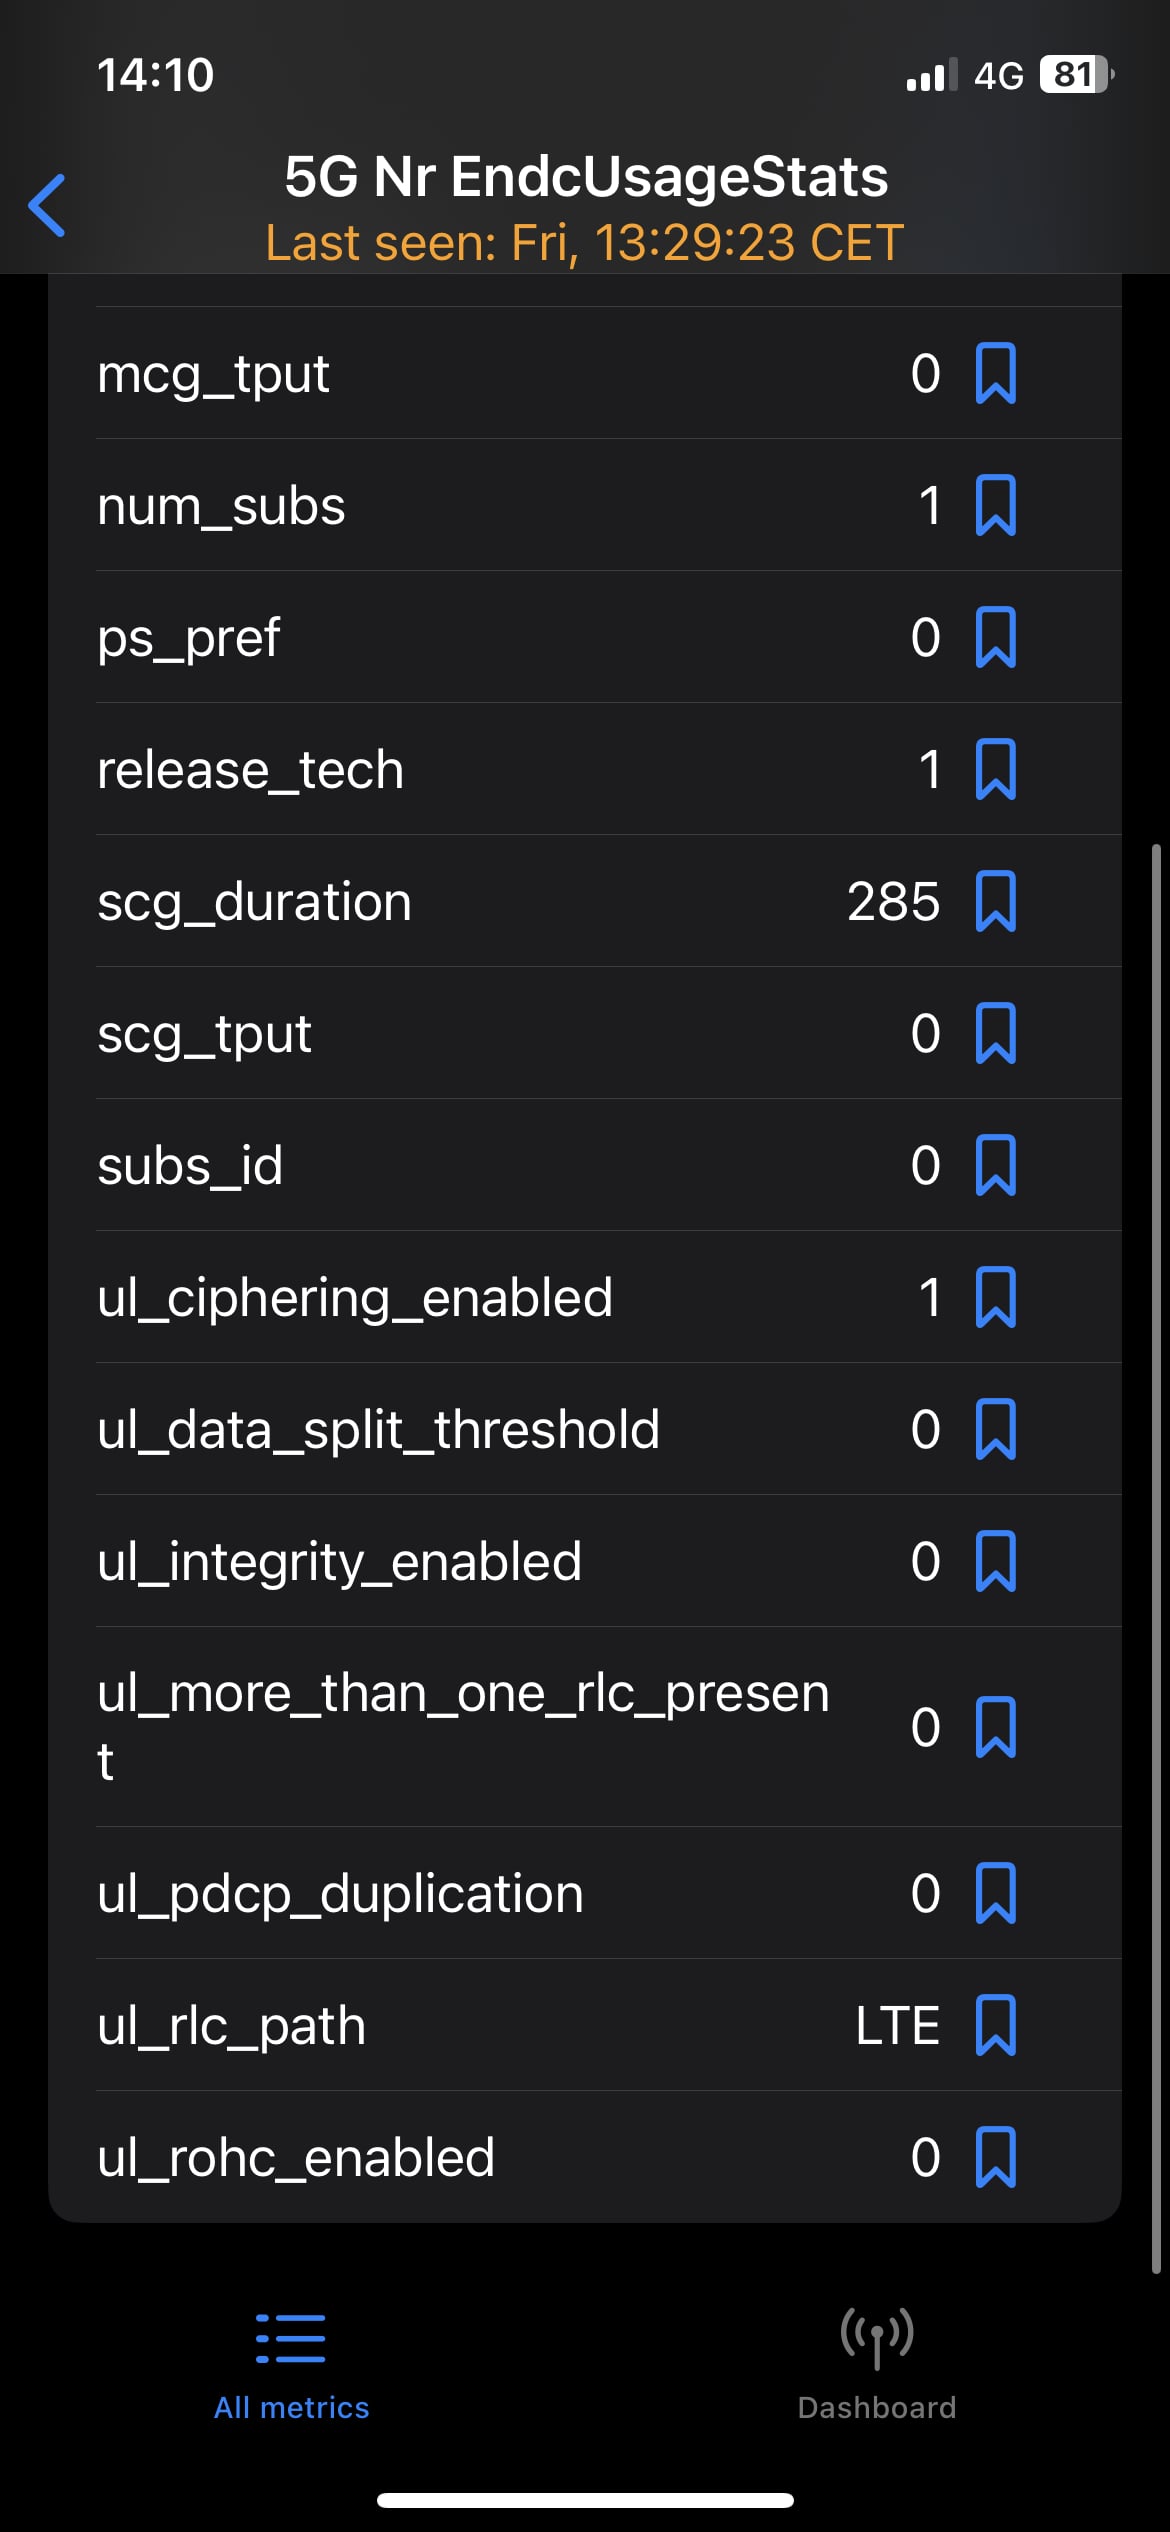Bookmark the mcg_tput metric
Viewport: 1170px width, 2532px height.
(x=995, y=373)
